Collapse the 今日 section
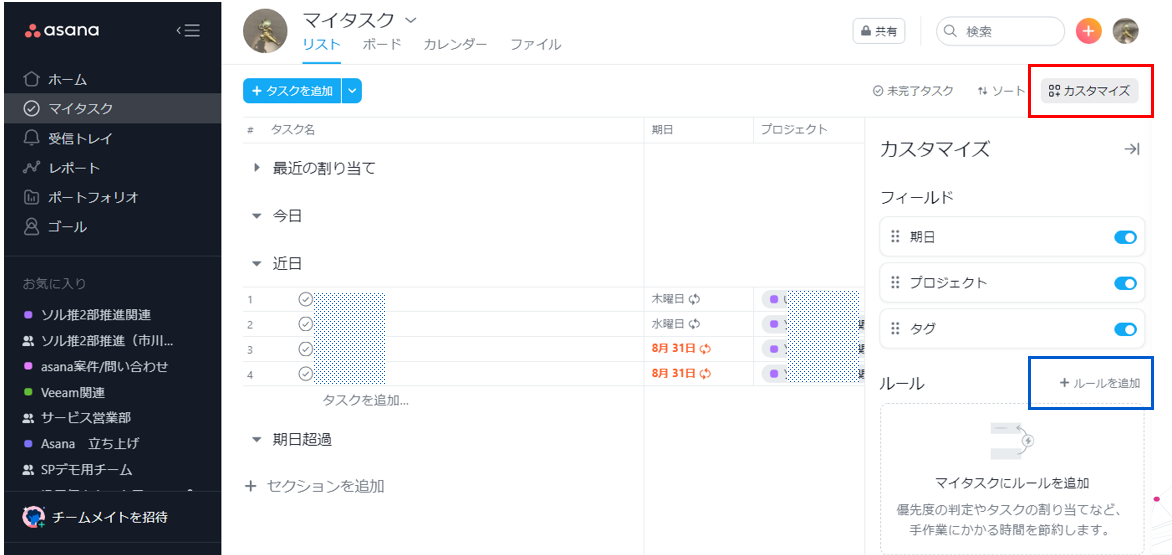The height and width of the screenshot is (555, 1172). pyautogui.click(x=257, y=216)
